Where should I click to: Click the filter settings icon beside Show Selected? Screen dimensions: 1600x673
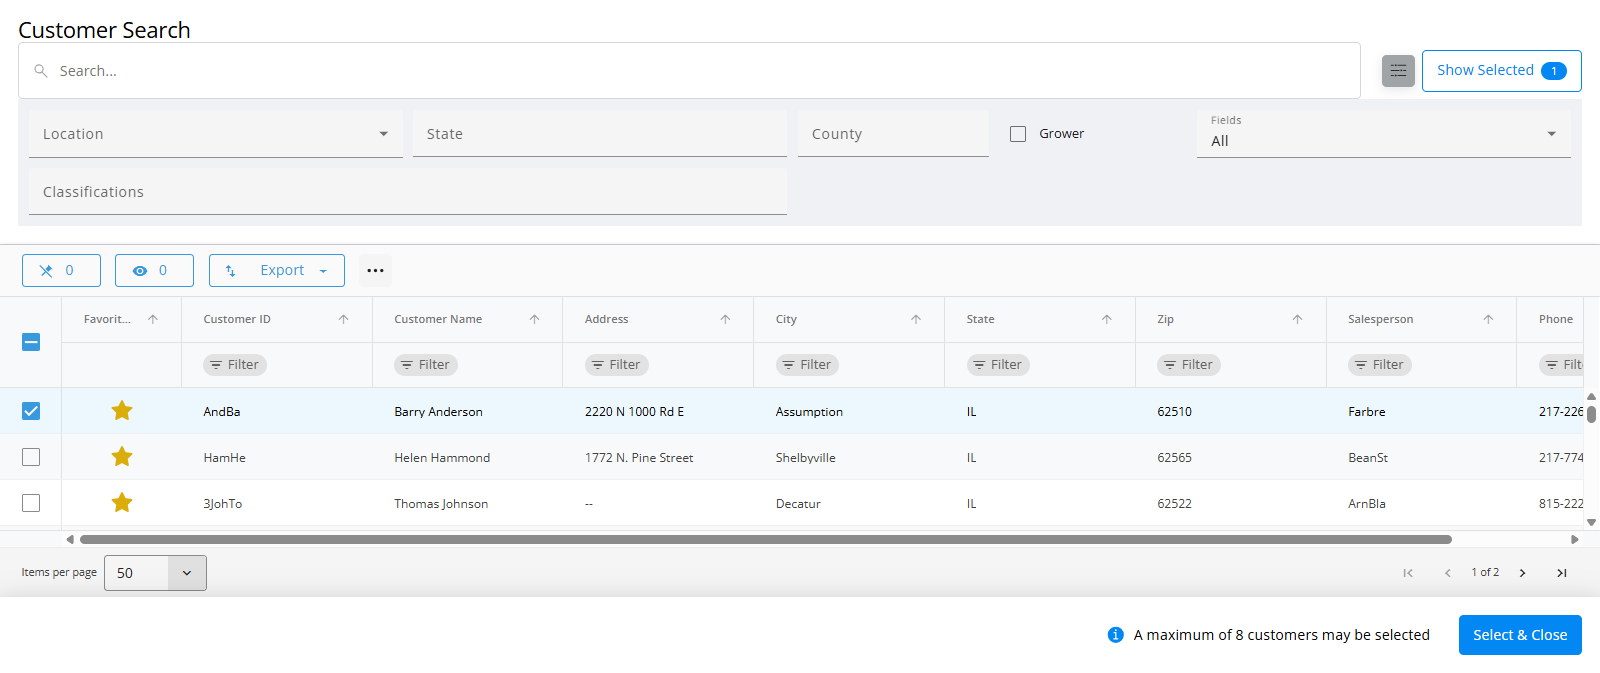(x=1398, y=71)
